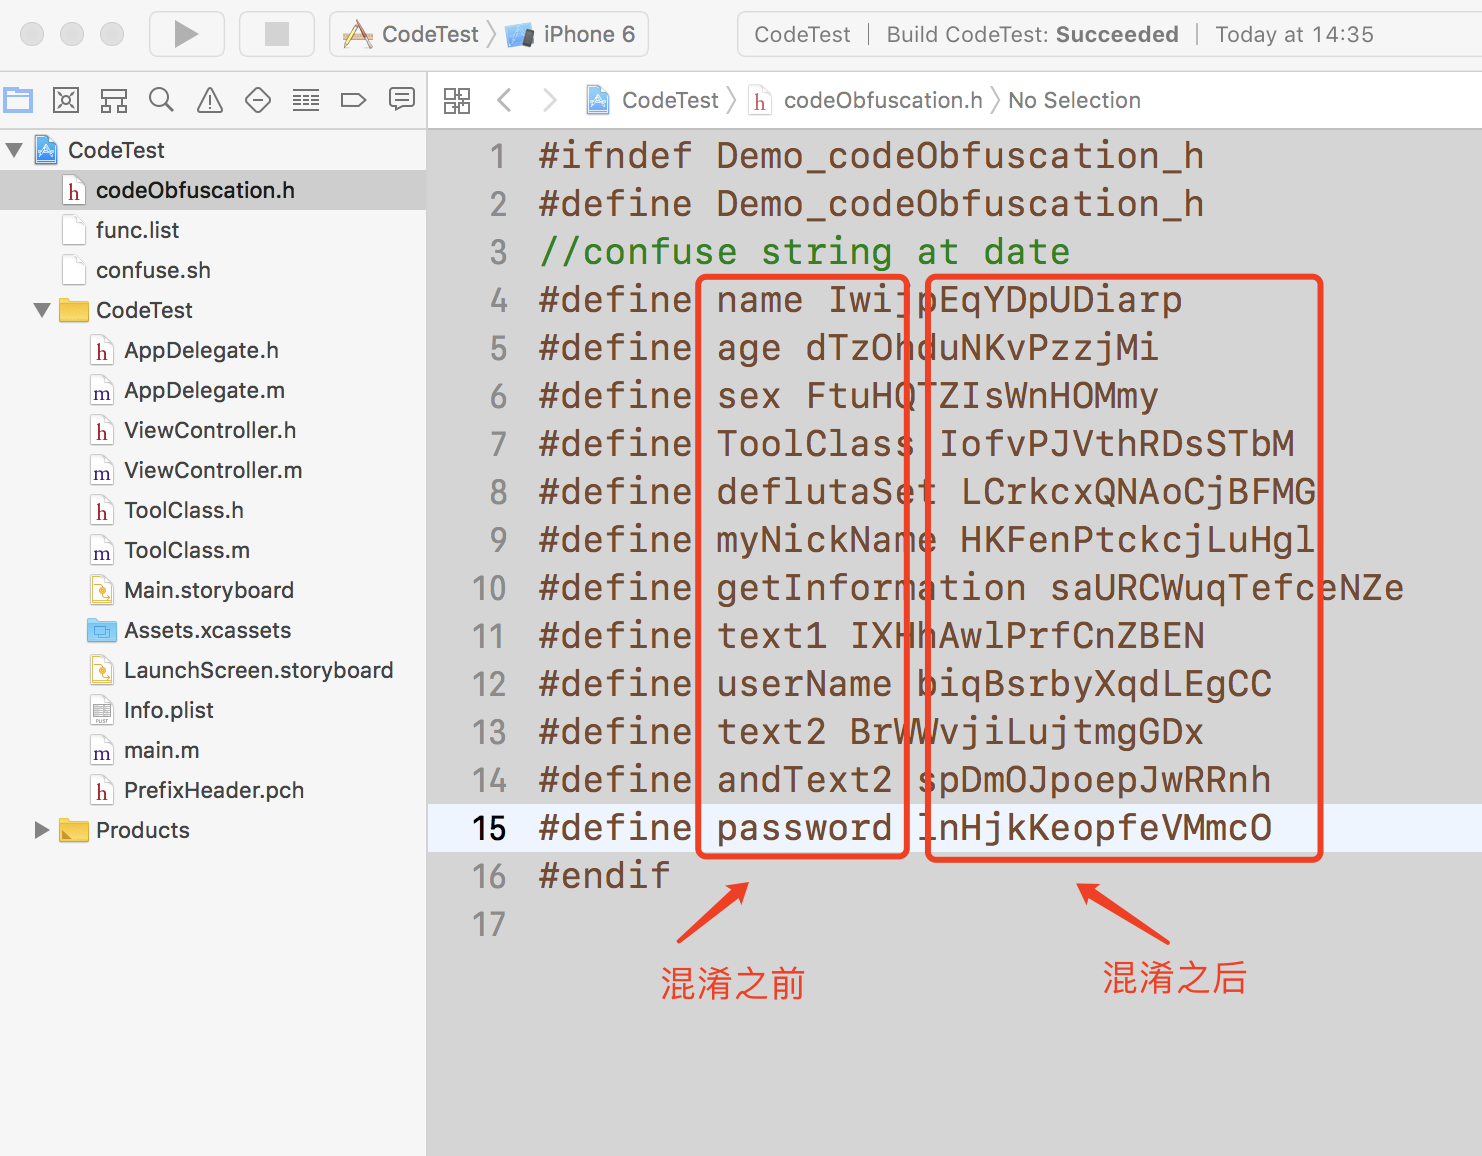Expand the Products folder
Viewport: 1482px width, 1156px height.
tap(42, 830)
